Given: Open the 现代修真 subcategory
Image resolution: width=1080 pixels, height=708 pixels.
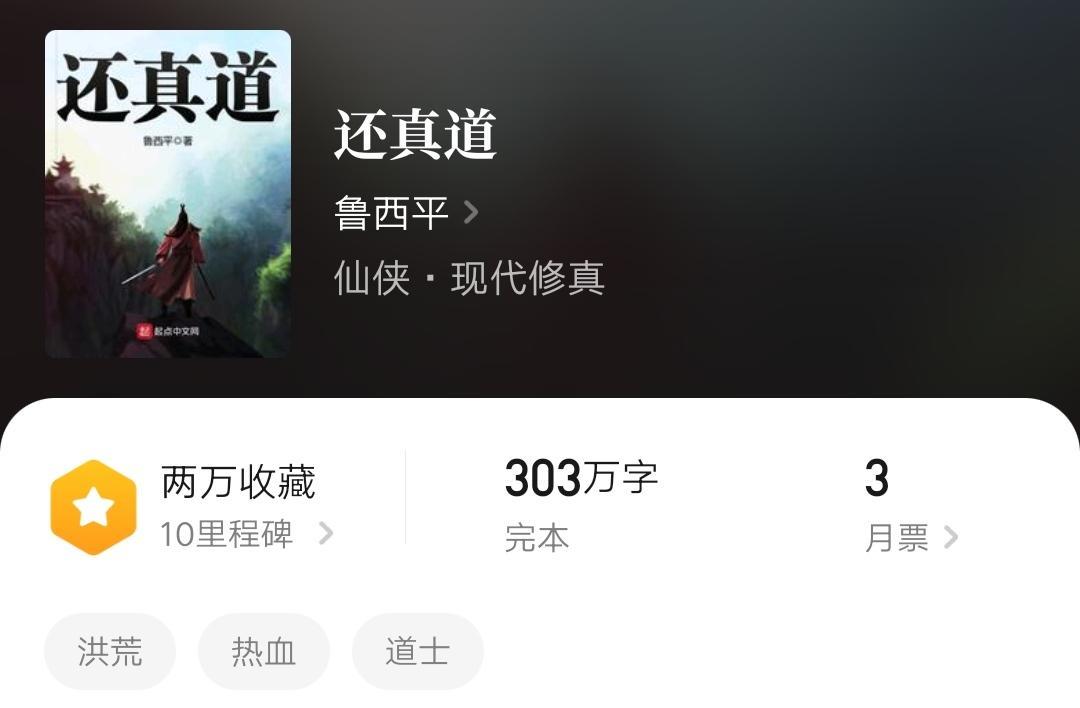Looking at the screenshot, I should pos(528,278).
